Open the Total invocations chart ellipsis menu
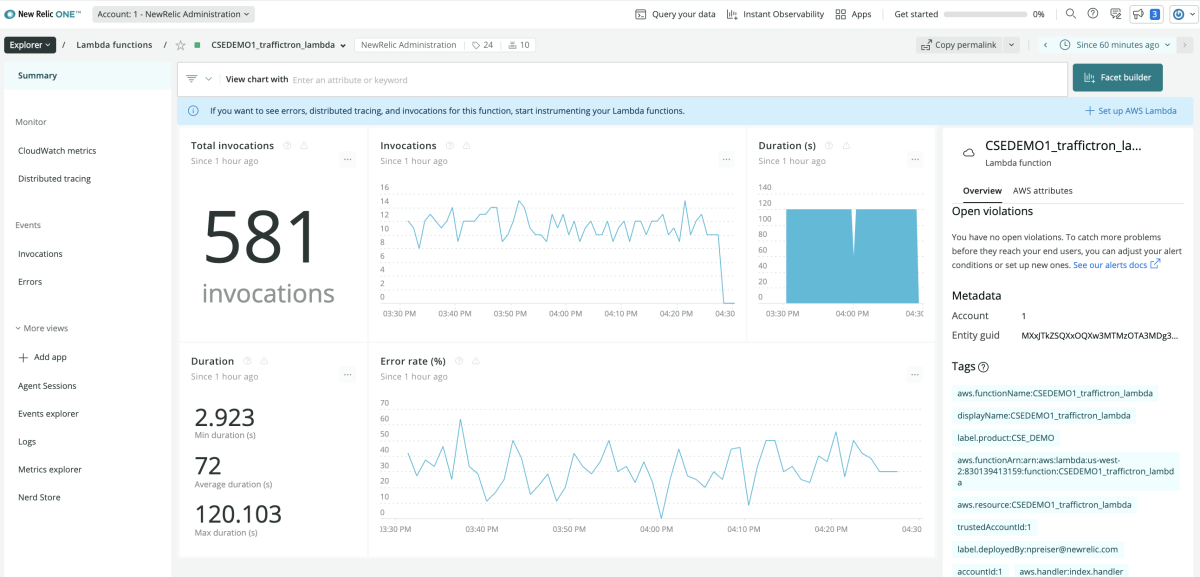Image resolution: width=1200 pixels, height=577 pixels. tap(347, 159)
